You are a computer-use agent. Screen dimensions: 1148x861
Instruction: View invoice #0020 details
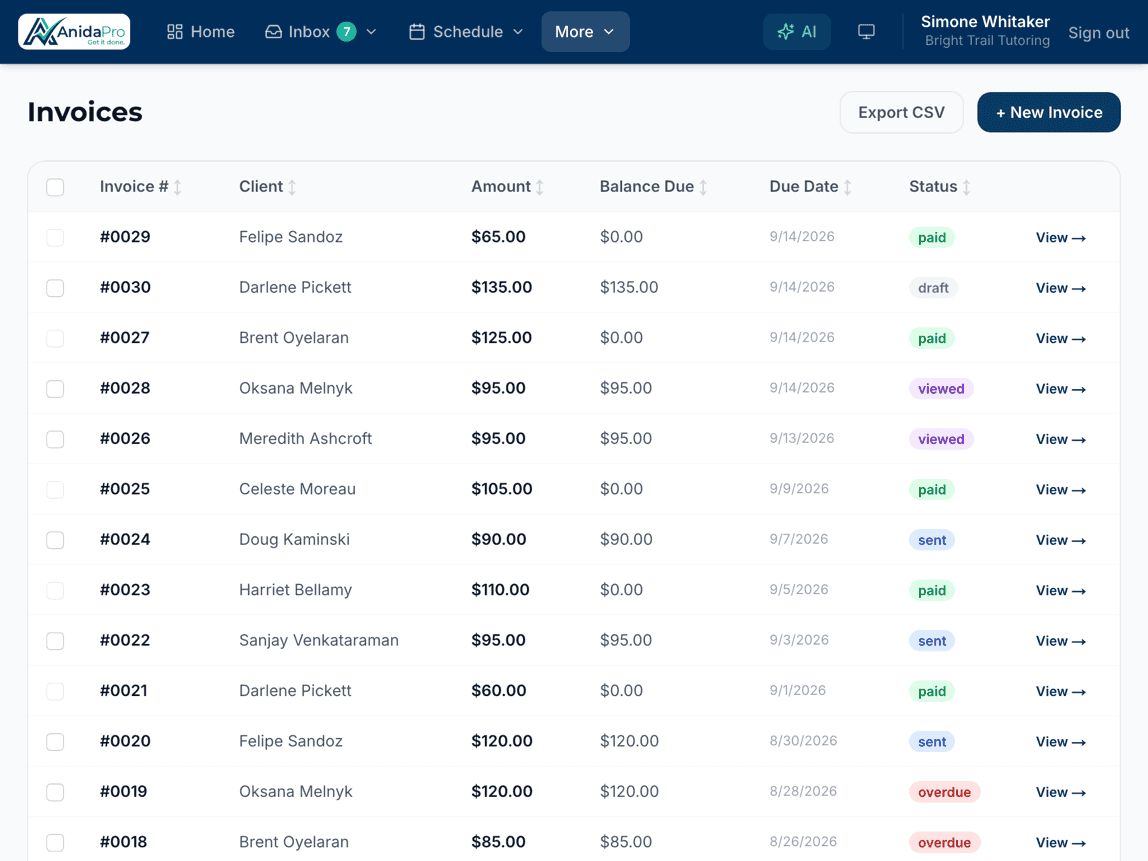pos(1060,742)
